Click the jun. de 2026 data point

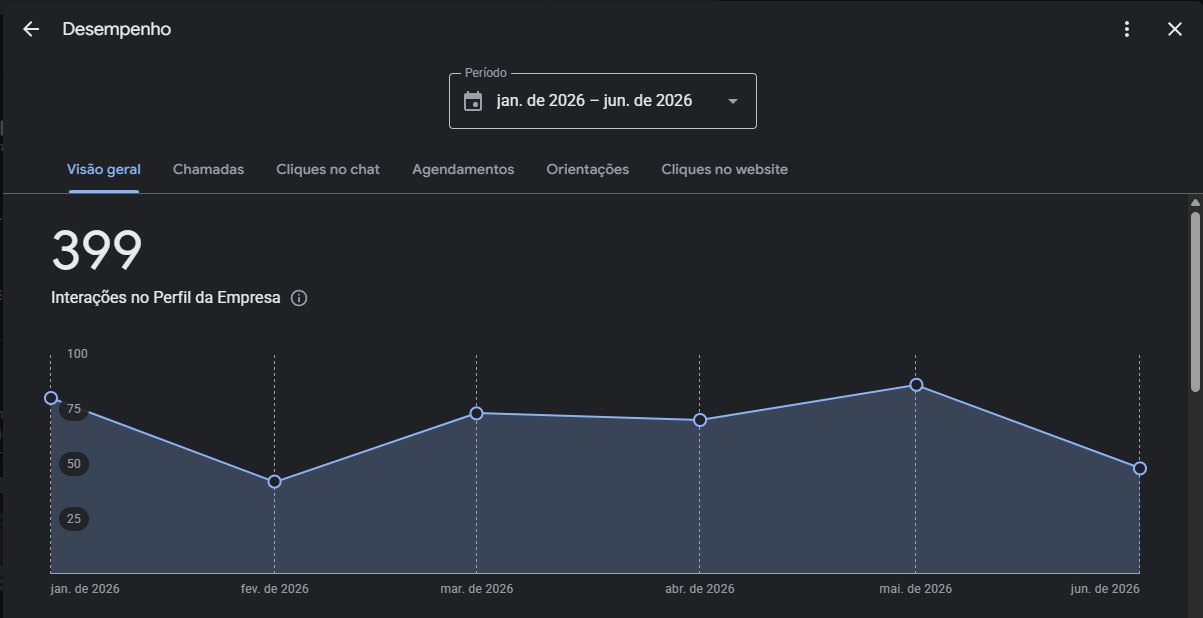(1140, 468)
